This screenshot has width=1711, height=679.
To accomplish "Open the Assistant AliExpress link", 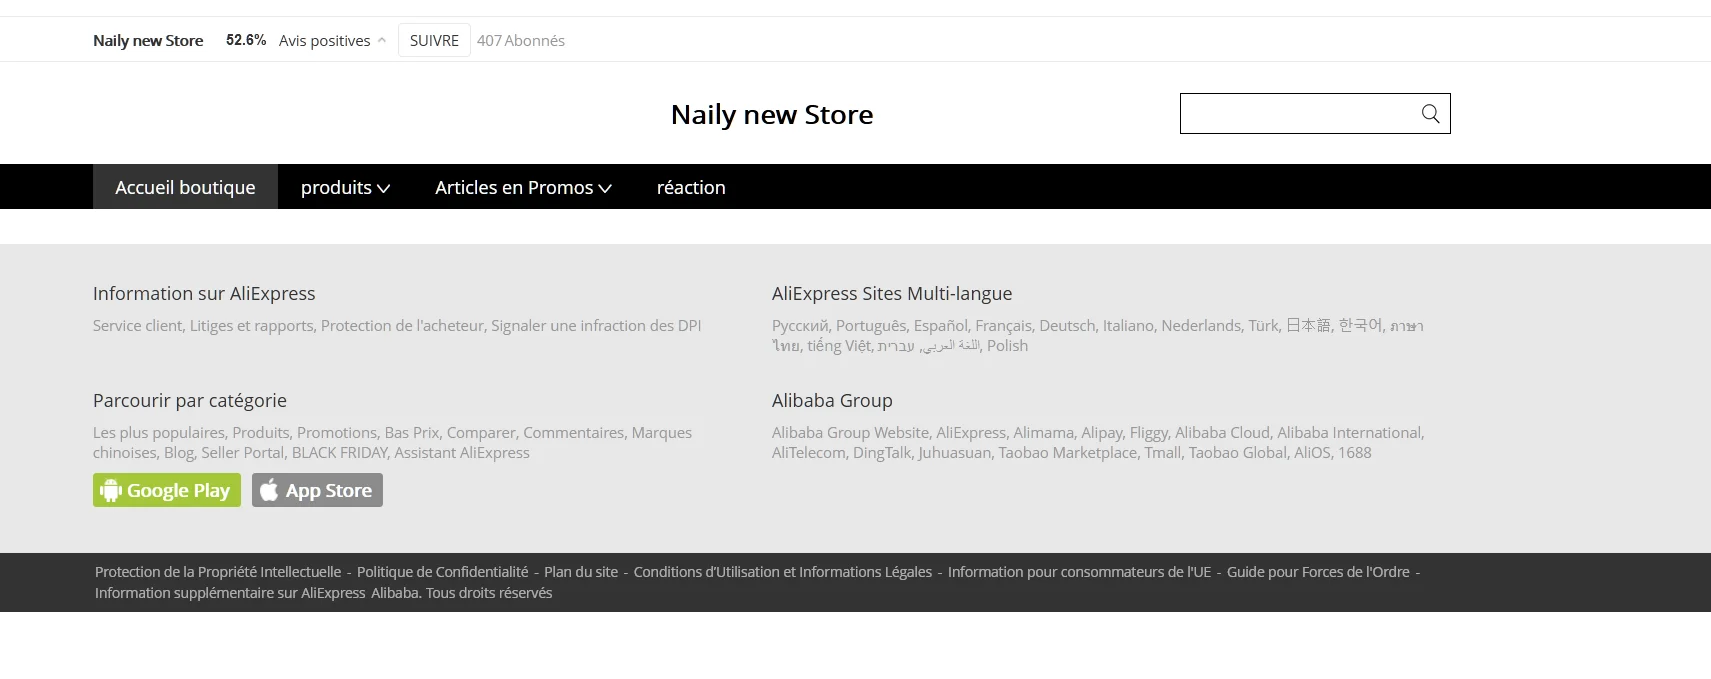I will (x=462, y=453).
